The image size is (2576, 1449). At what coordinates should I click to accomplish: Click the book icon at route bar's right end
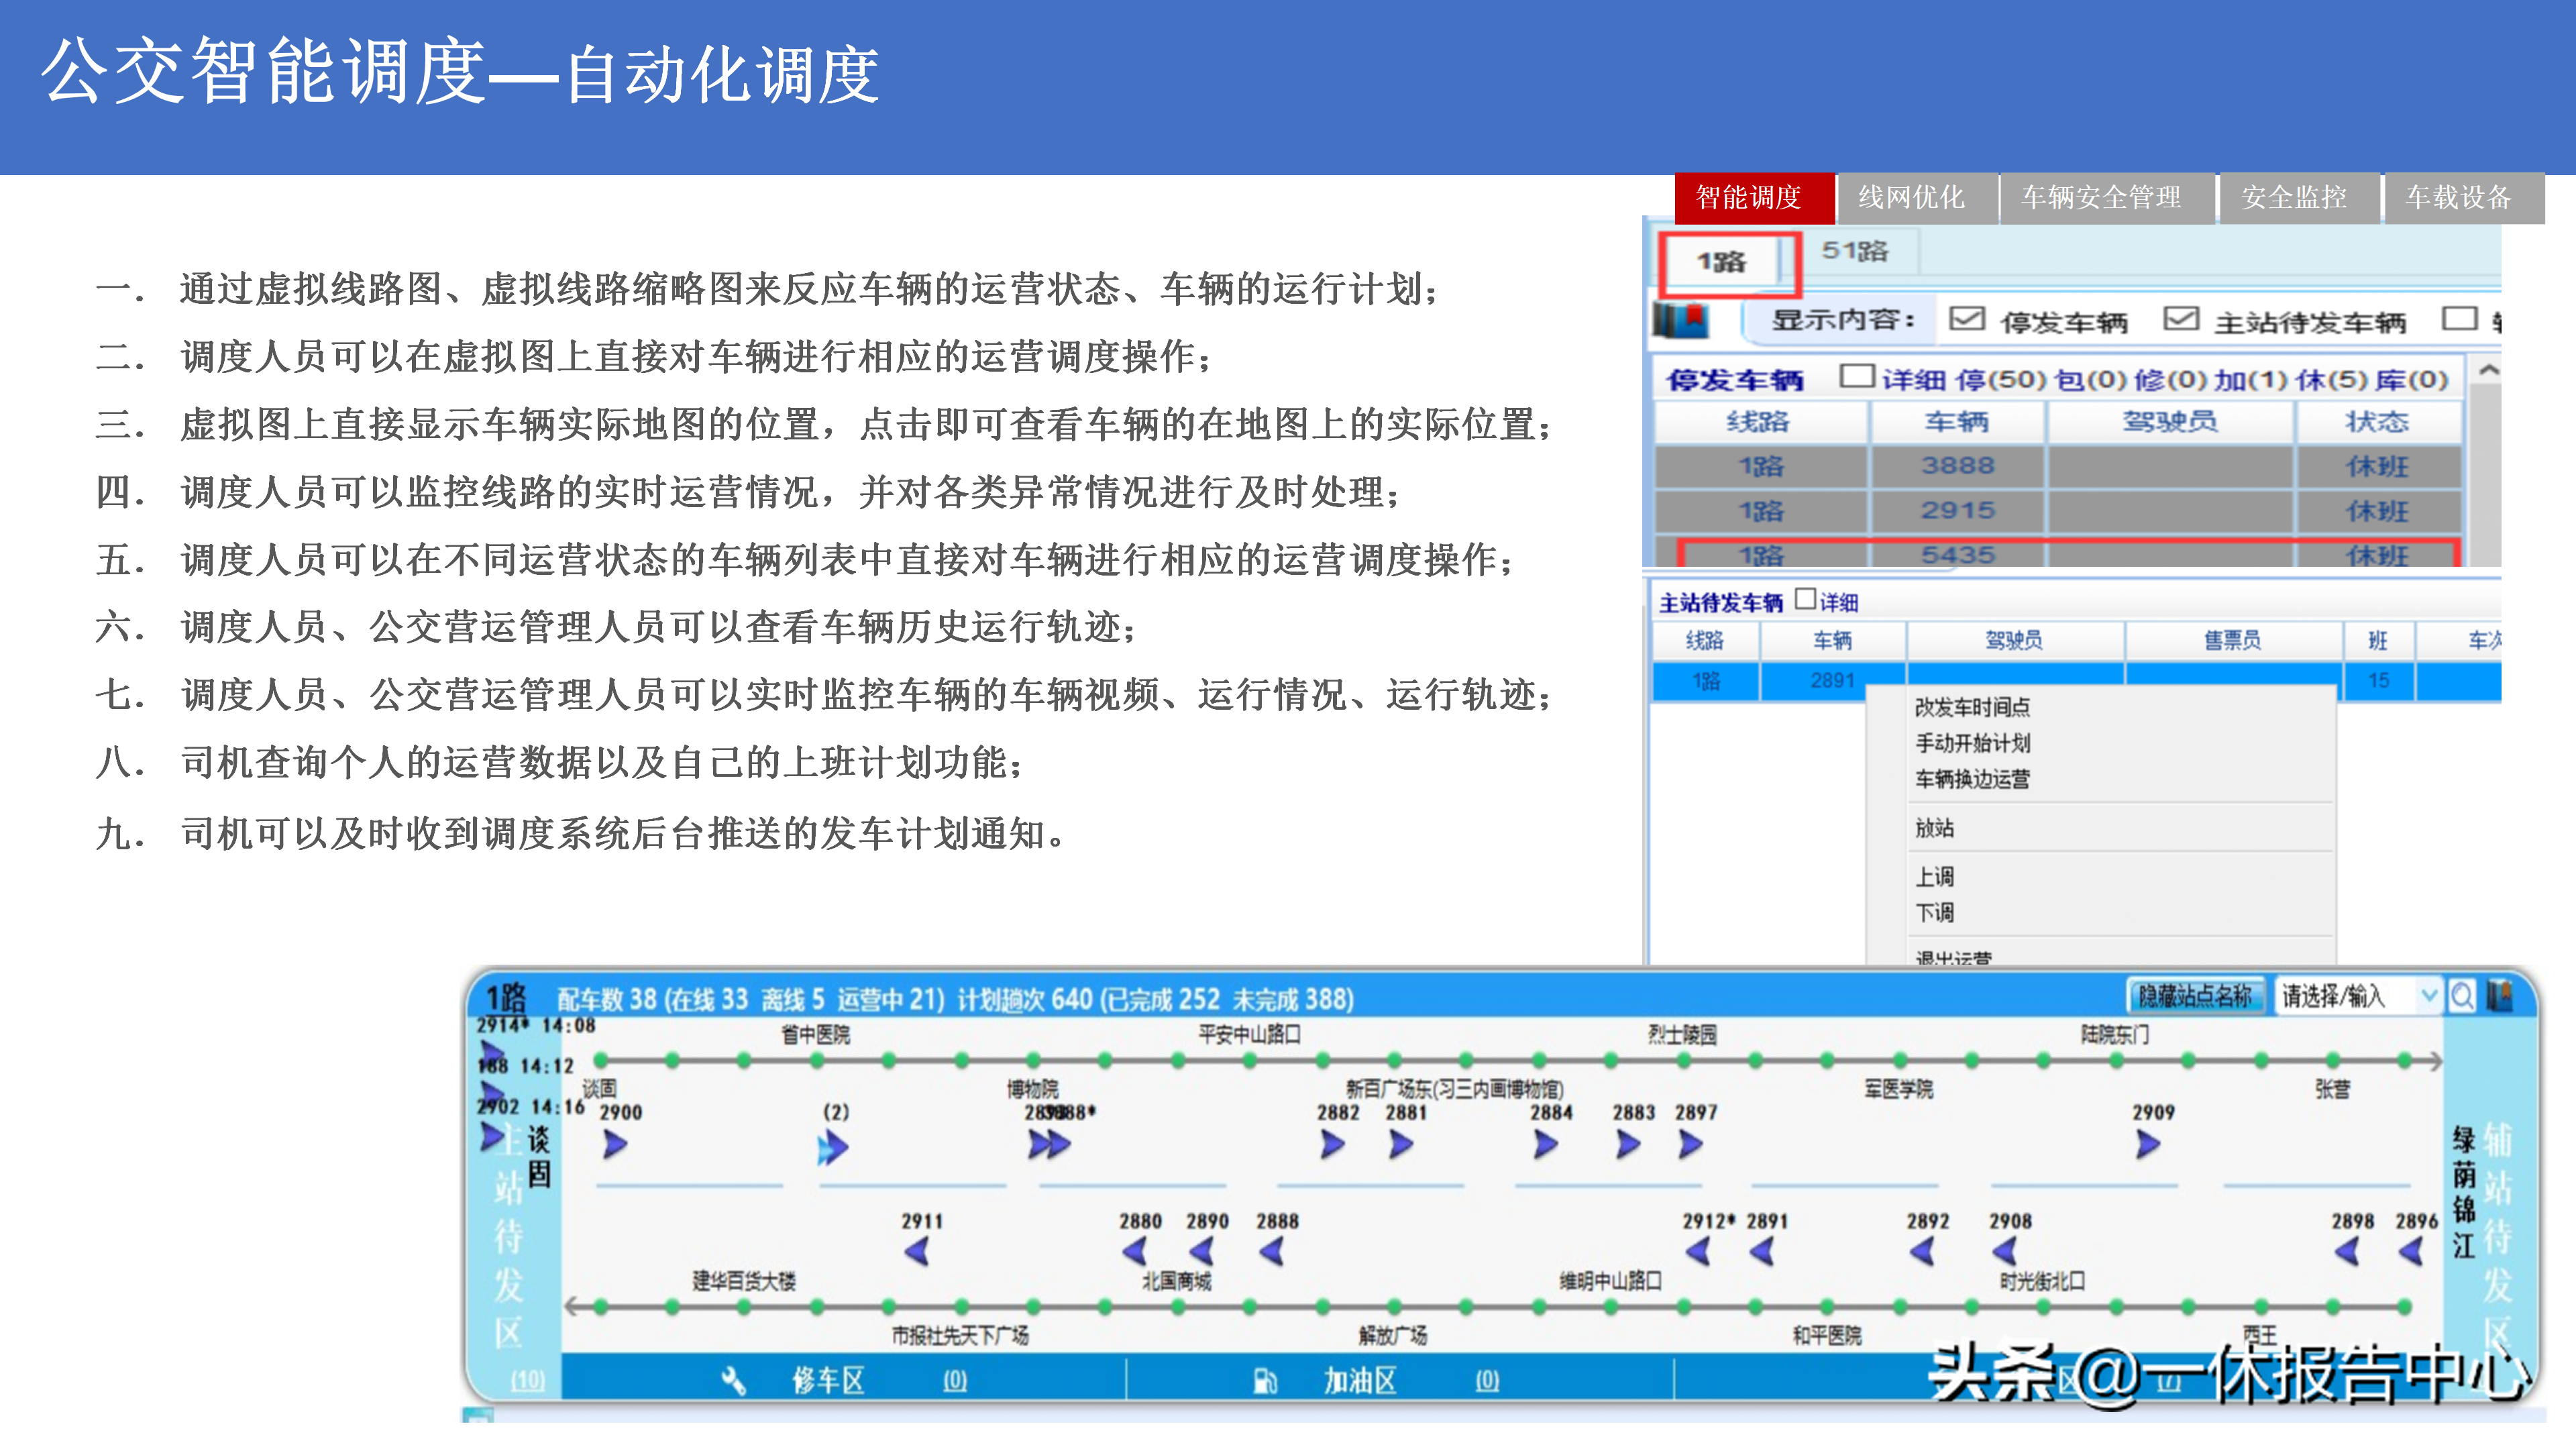point(2499,996)
